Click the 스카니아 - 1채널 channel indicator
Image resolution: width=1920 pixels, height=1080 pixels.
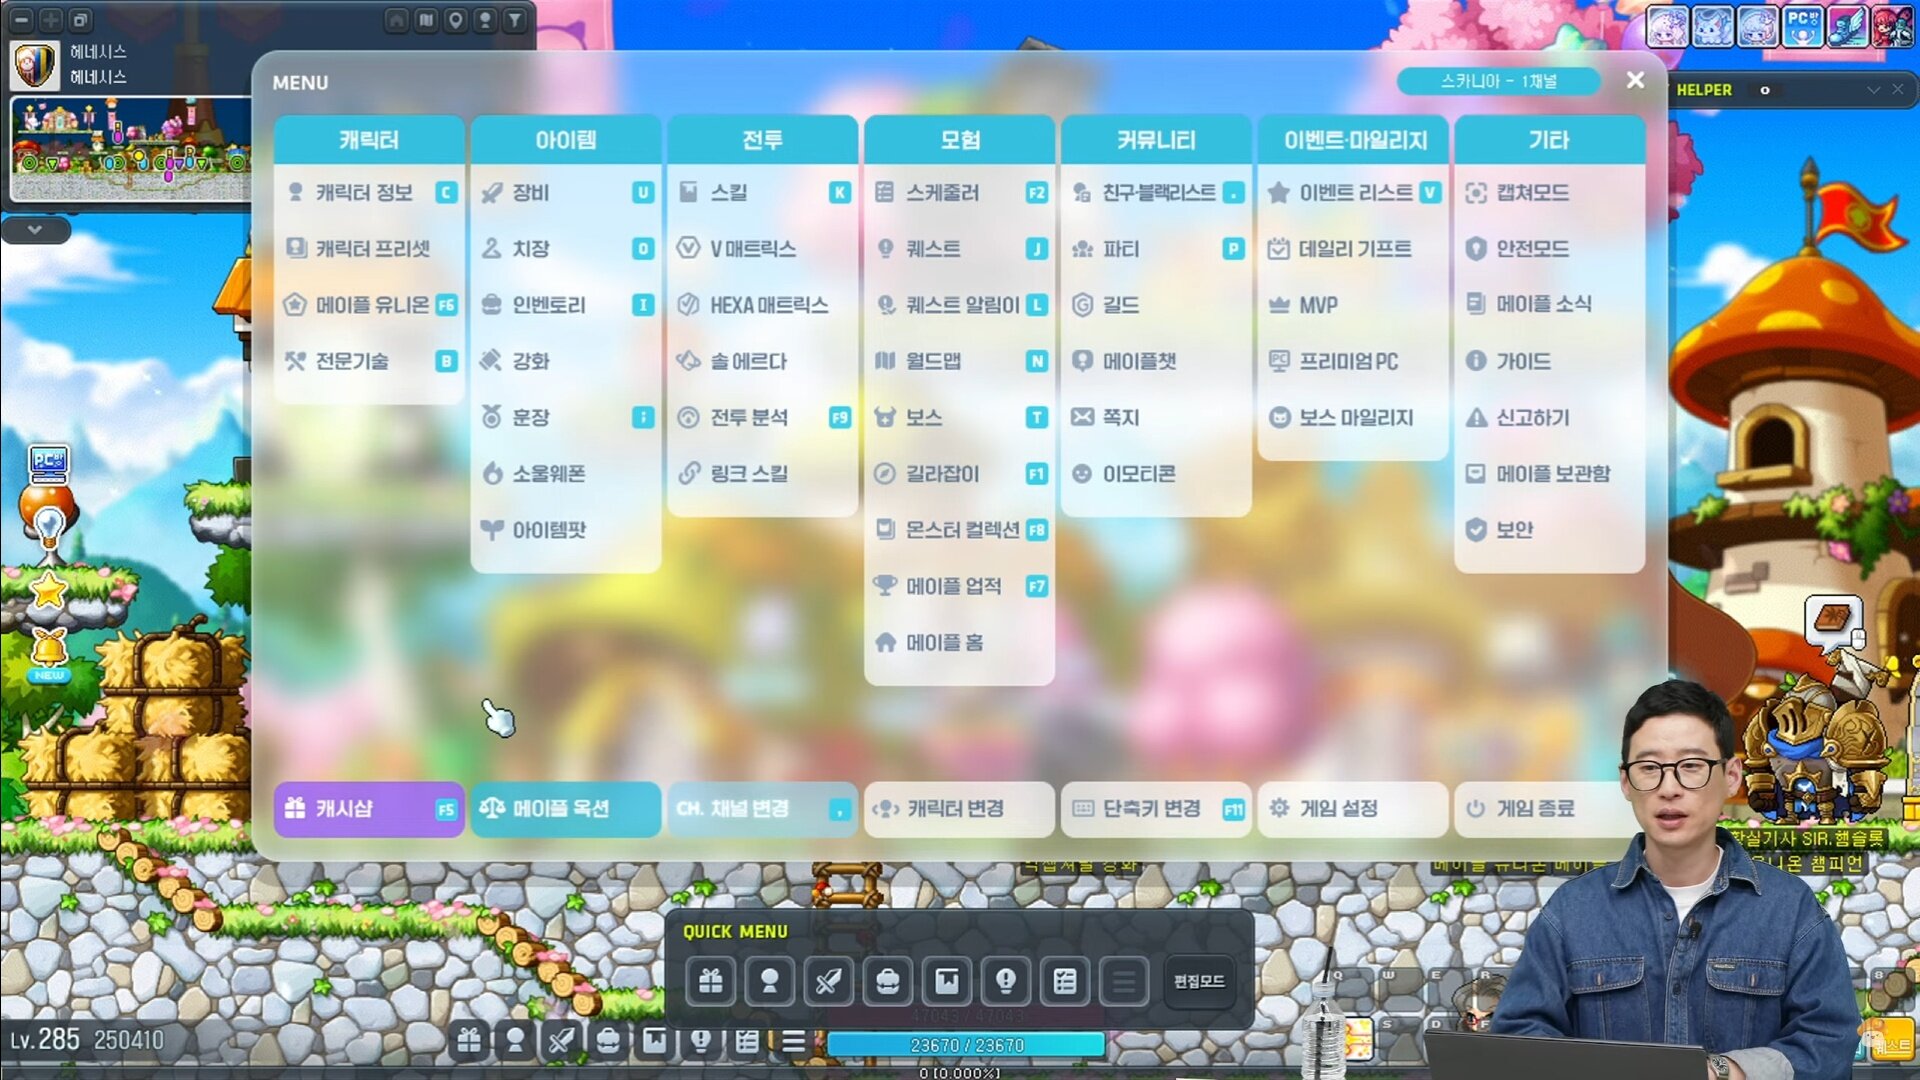click(1498, 81)
